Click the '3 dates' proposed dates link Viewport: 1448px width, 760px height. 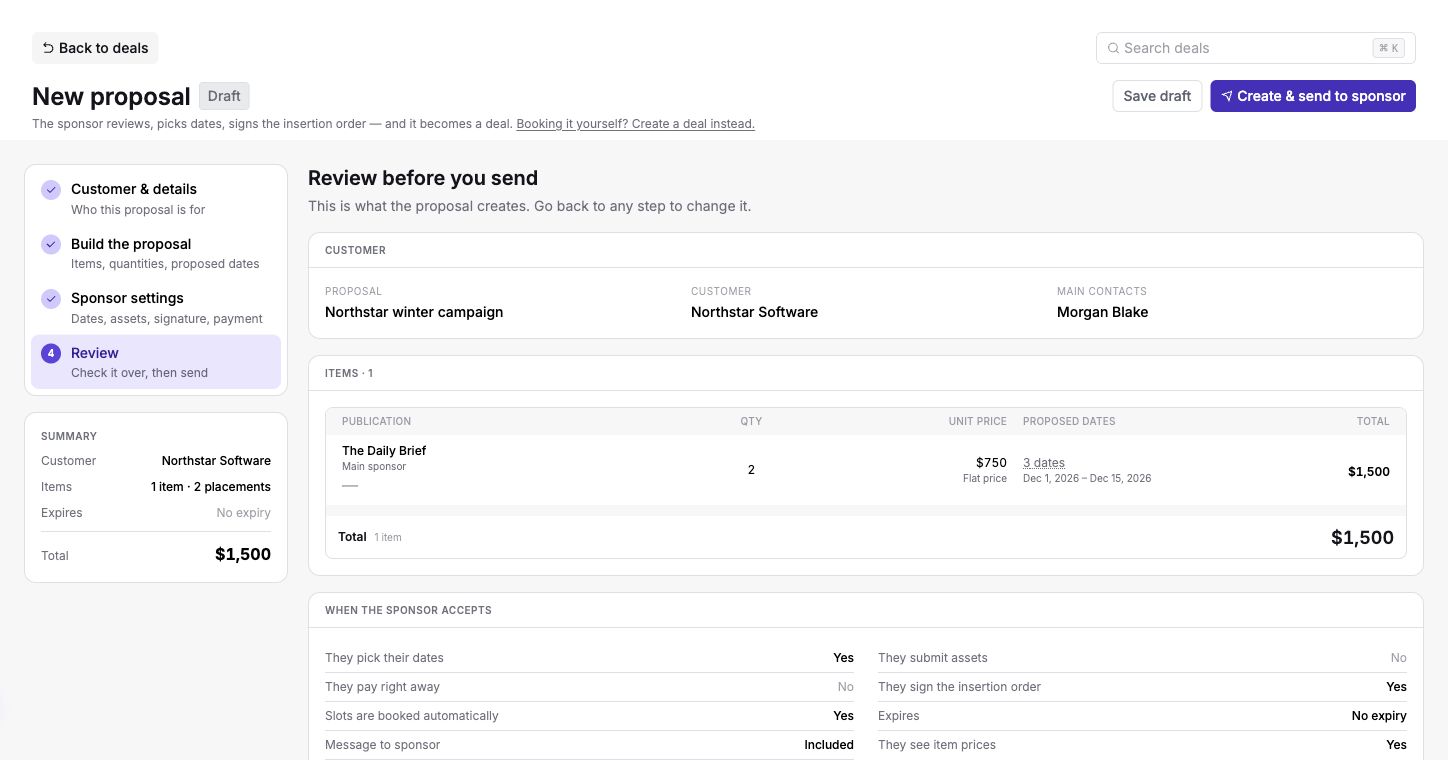click(x=1044, y=463)
